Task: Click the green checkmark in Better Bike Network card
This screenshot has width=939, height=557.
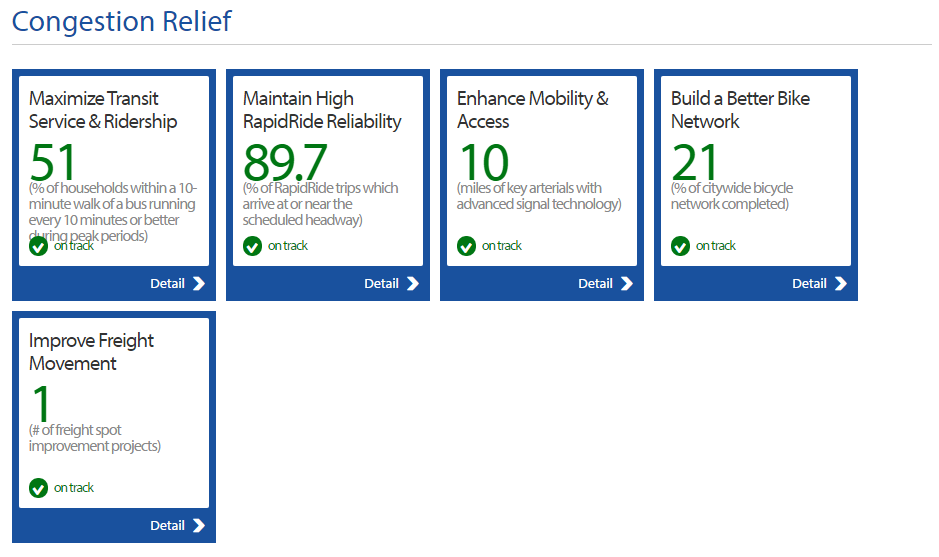Action: 680,246
